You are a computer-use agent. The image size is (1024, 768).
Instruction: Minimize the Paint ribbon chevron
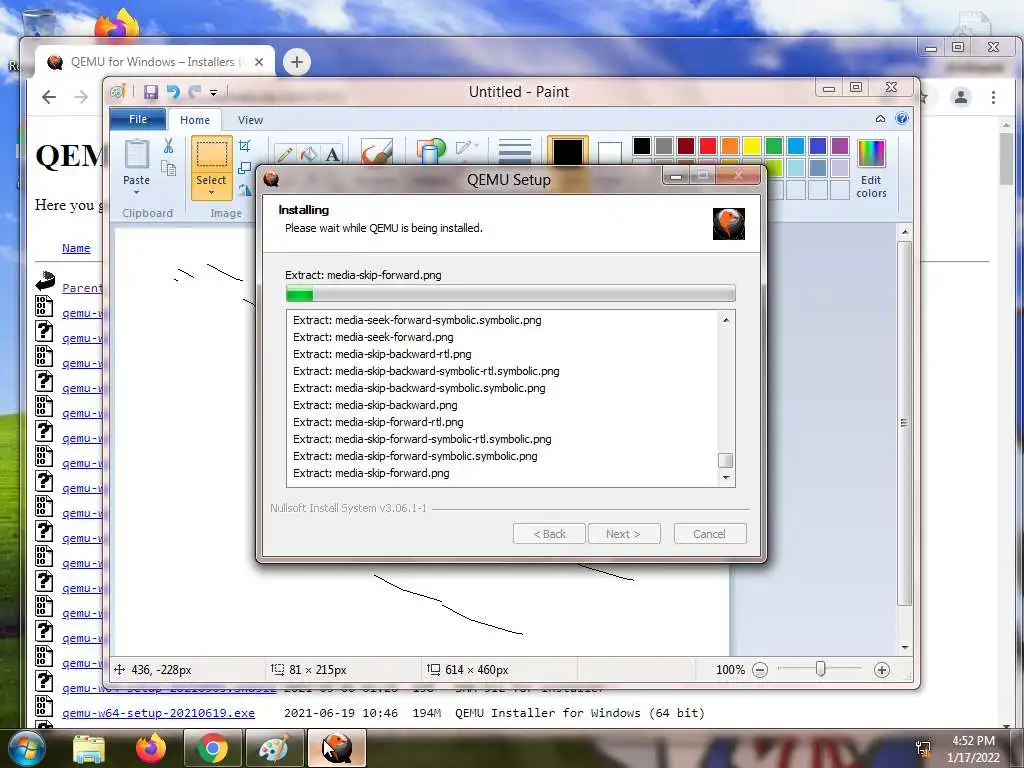[880, 119]
